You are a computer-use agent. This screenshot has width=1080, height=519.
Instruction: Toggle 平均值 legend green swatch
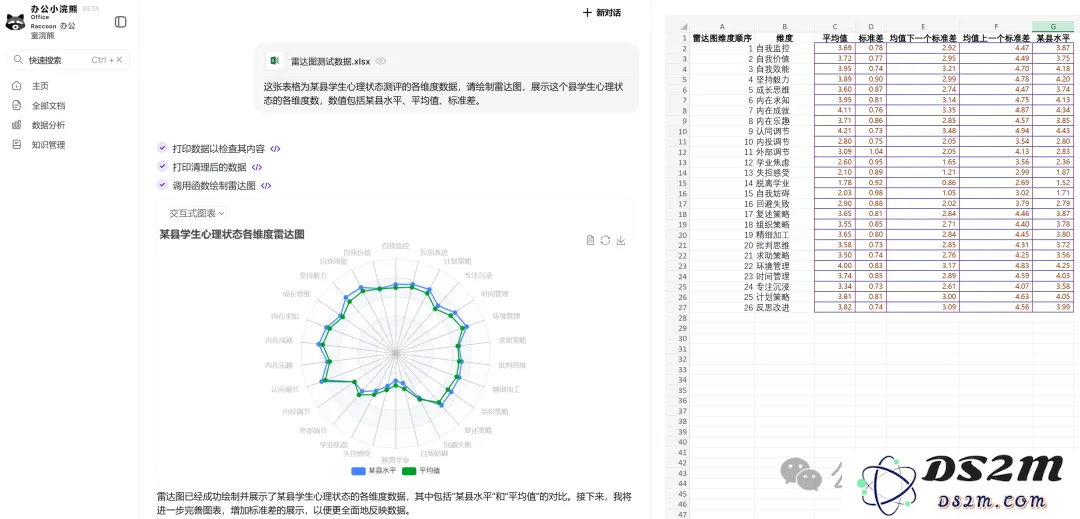point(410,471)
